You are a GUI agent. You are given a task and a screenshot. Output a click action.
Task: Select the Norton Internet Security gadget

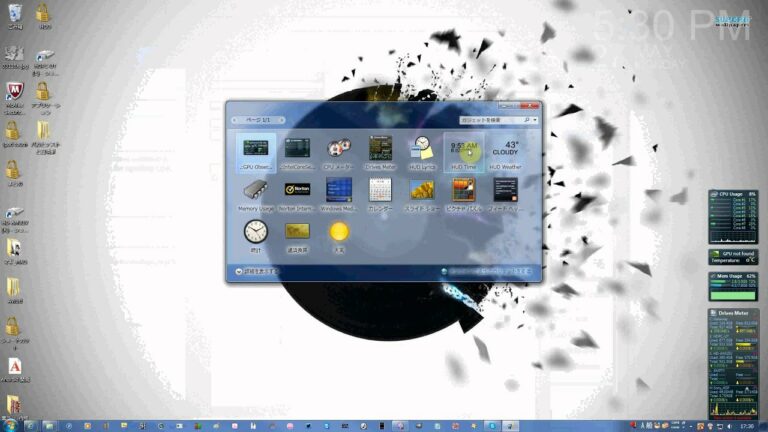pos(297,191)
